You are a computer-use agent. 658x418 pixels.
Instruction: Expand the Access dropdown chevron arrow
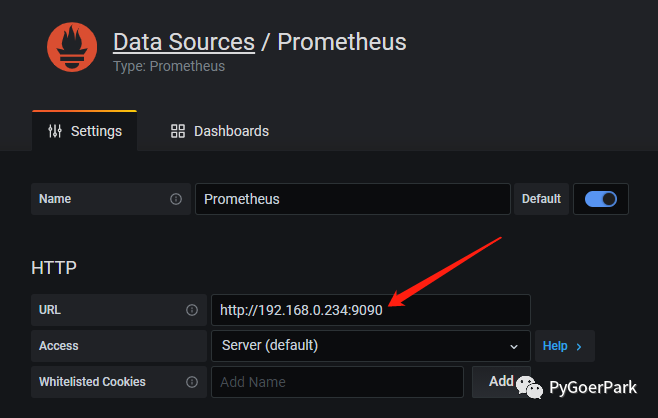(x=514, y=346)
